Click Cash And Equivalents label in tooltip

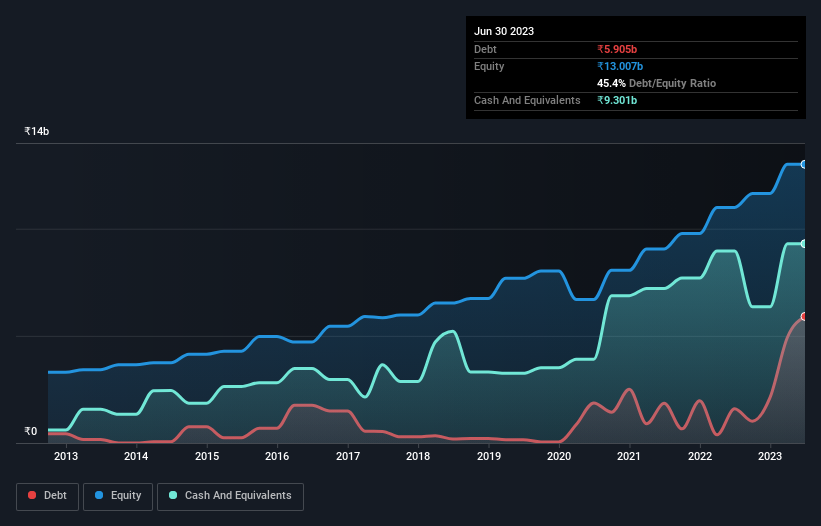(527, 100)
